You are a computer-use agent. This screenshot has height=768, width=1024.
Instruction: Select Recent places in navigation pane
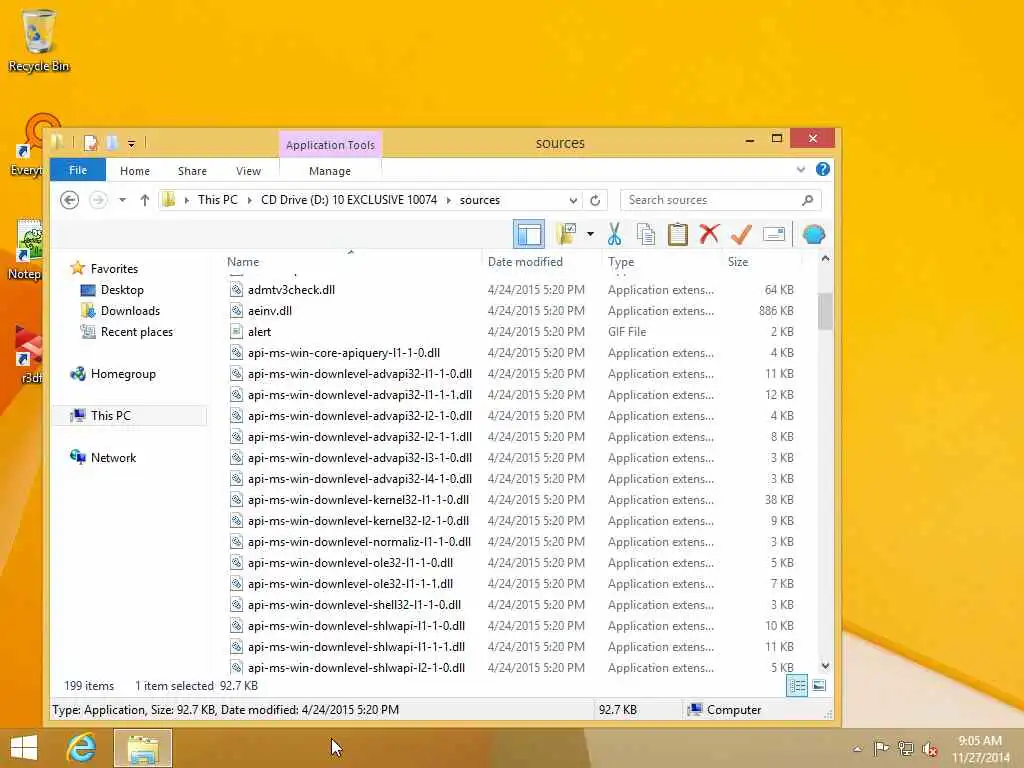[x=136, y=332]
